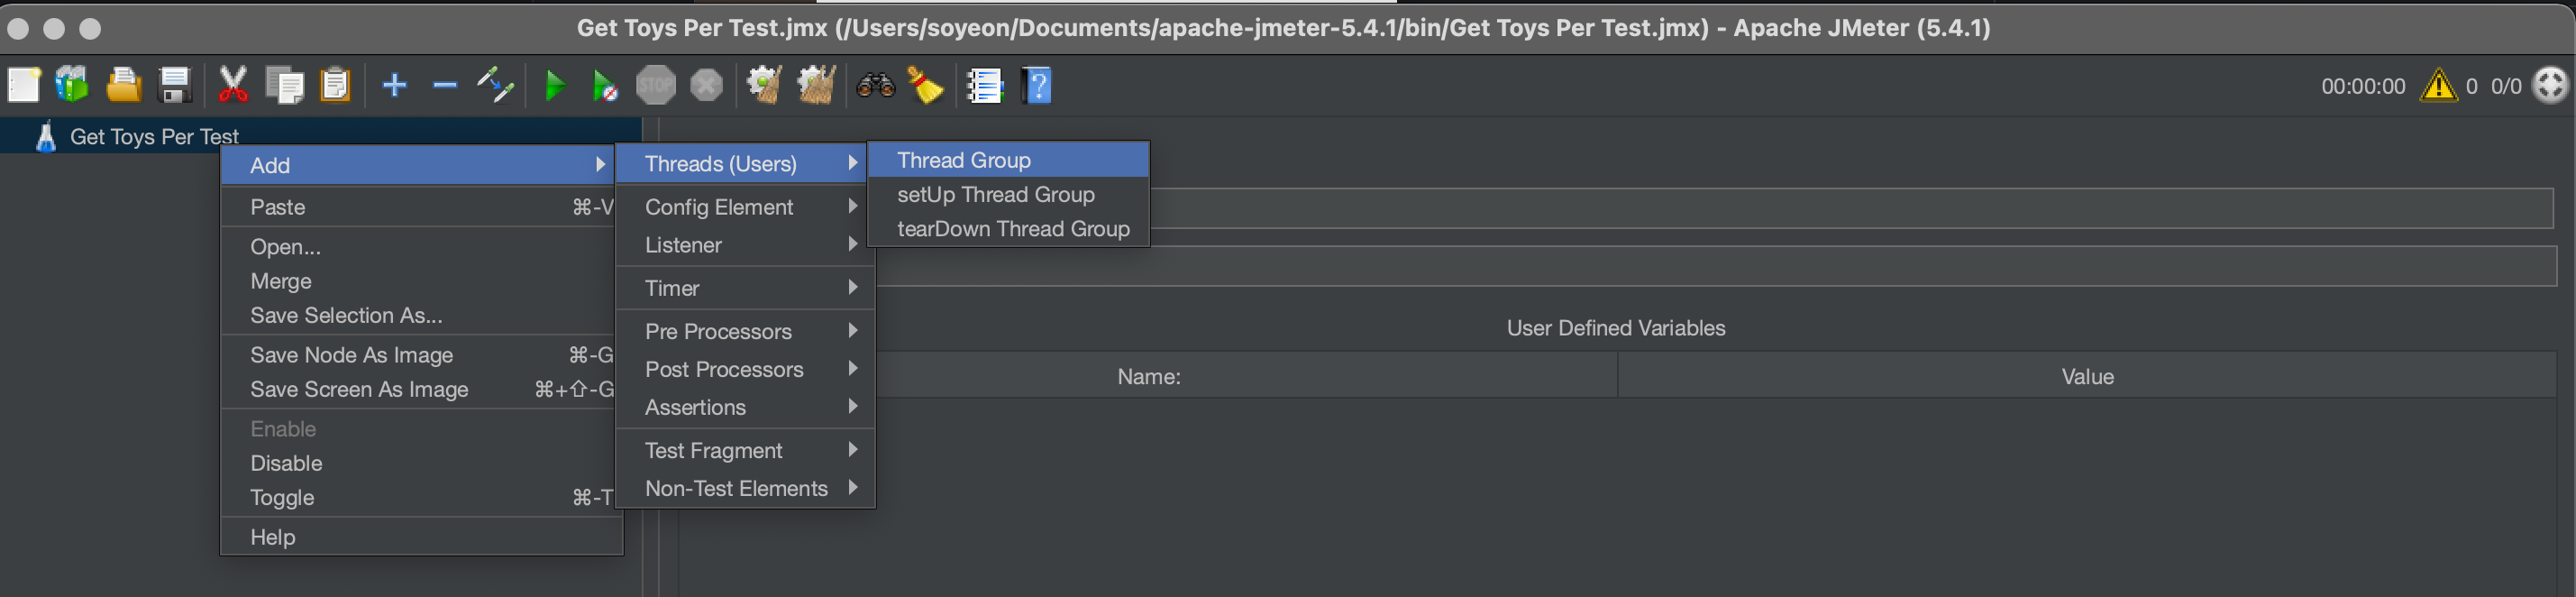Choose Save Node As Image
Screen dimensions: 2576x597
pos(418,355)
